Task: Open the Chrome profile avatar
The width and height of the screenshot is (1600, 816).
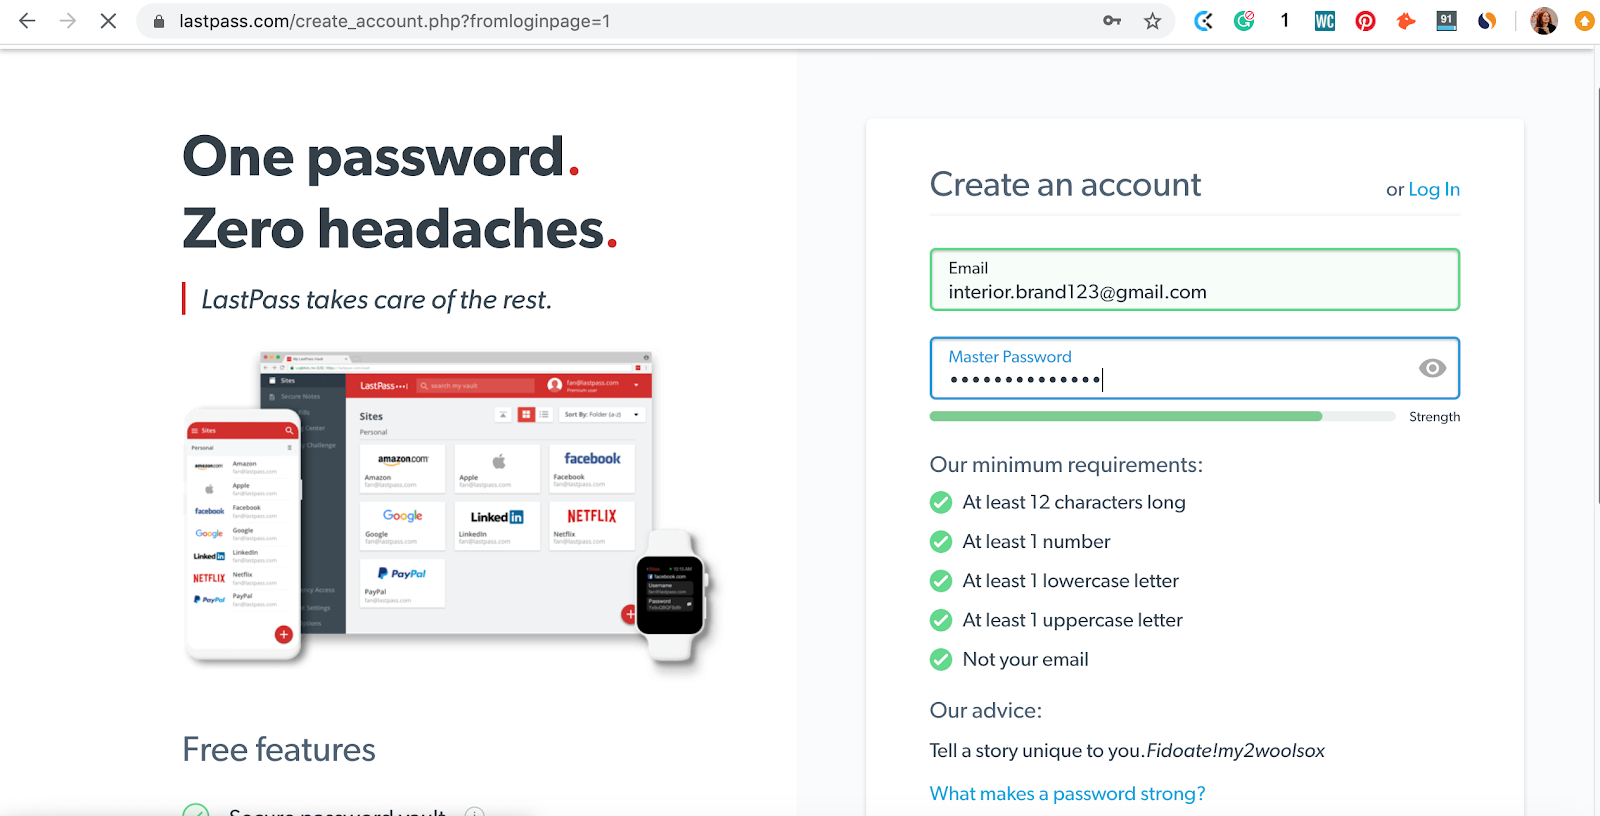Action: coord(1544,21)
